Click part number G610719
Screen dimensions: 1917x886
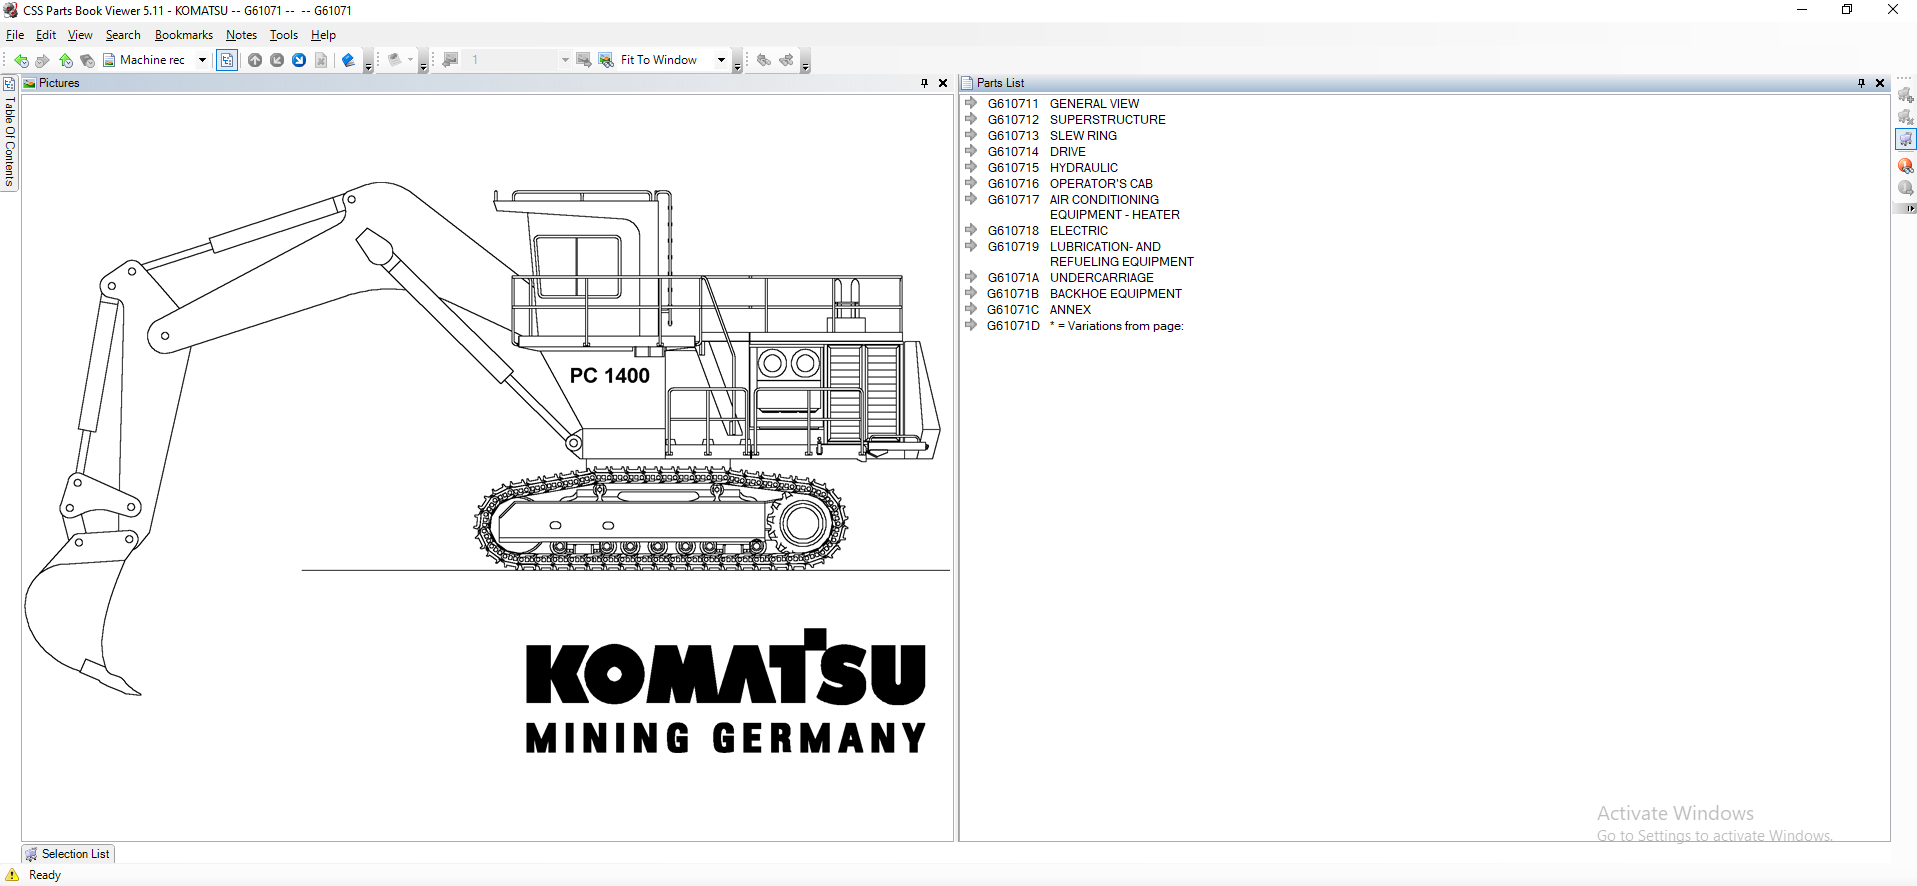[1013, 247]
